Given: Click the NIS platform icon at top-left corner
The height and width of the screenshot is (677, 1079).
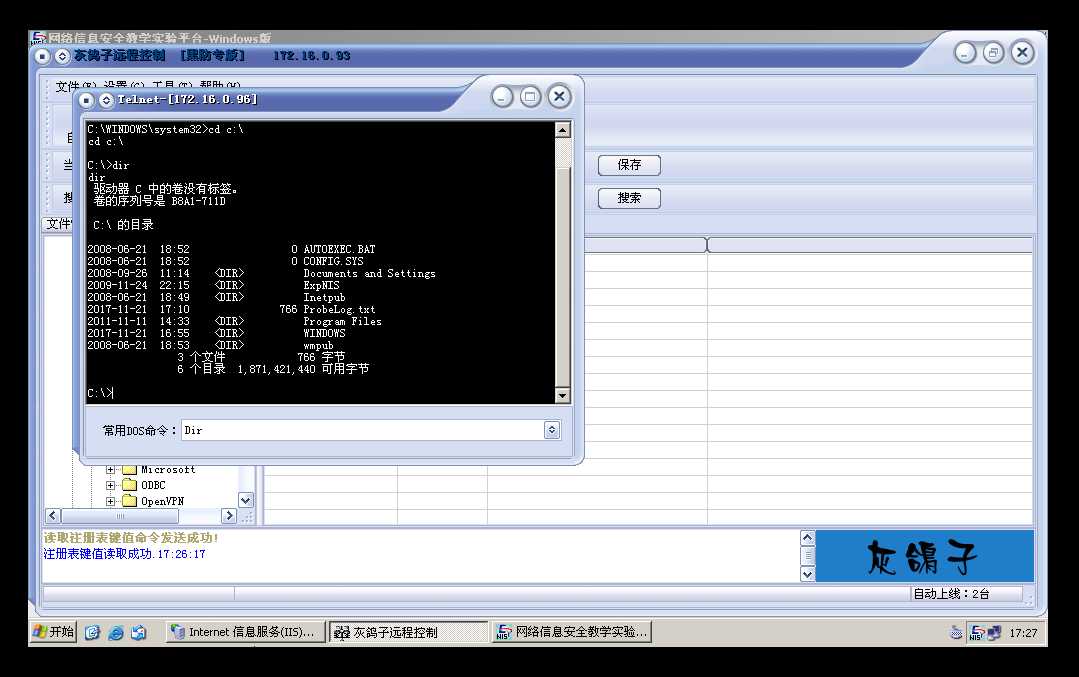Looking at the screenshot, I should click(39, 38).
